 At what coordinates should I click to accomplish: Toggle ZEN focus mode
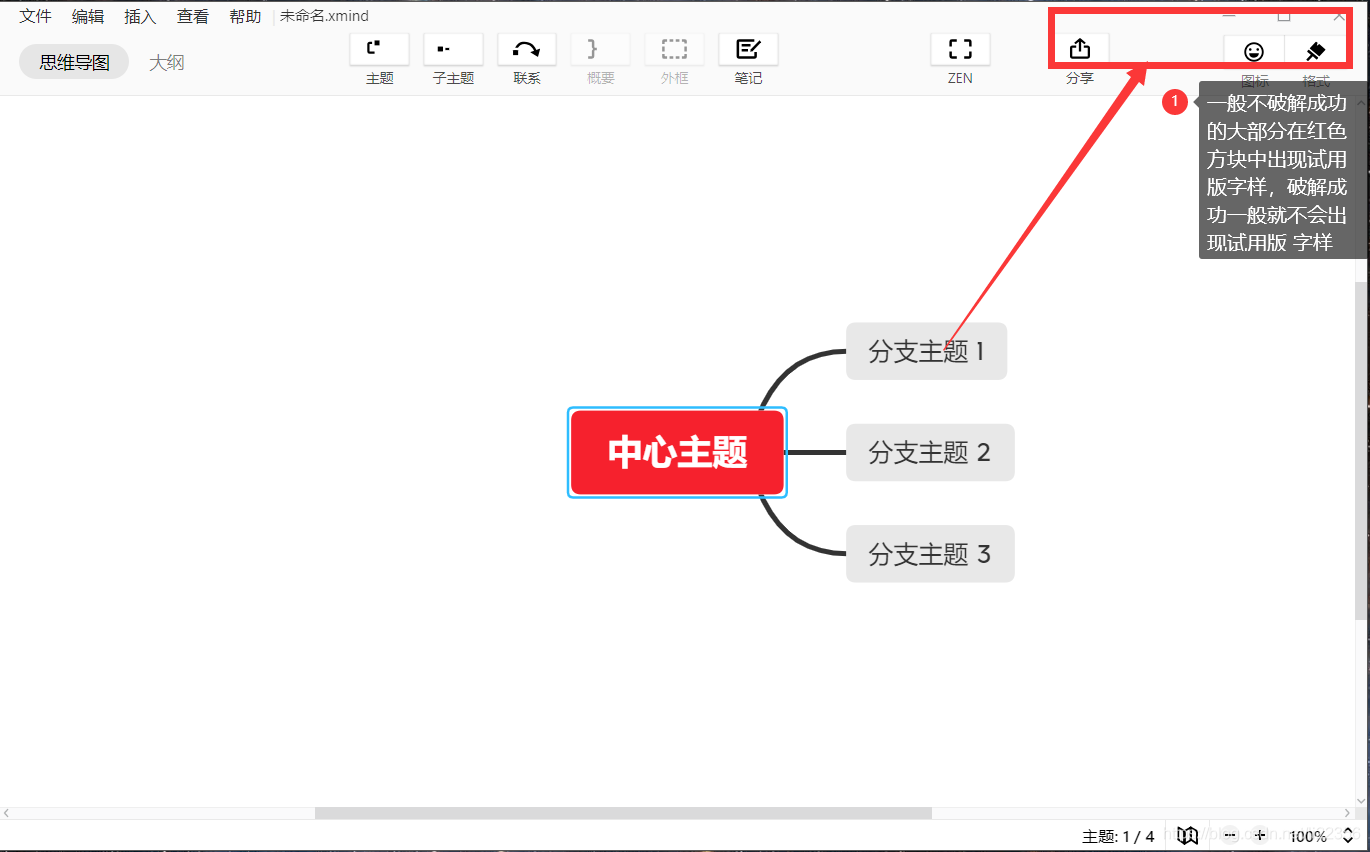[959, 48]
